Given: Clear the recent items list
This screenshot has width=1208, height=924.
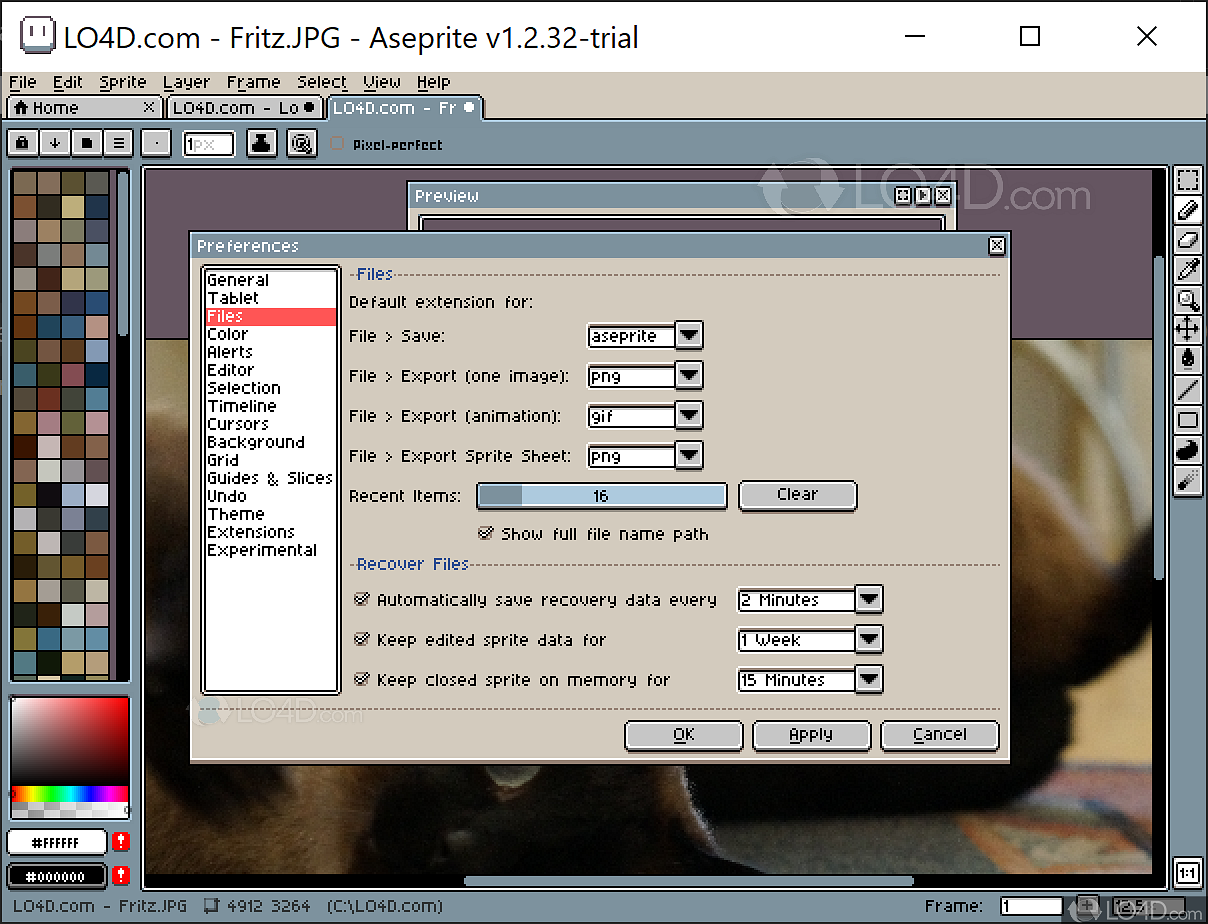Looking at the screenshot, I should click(797, 495).
